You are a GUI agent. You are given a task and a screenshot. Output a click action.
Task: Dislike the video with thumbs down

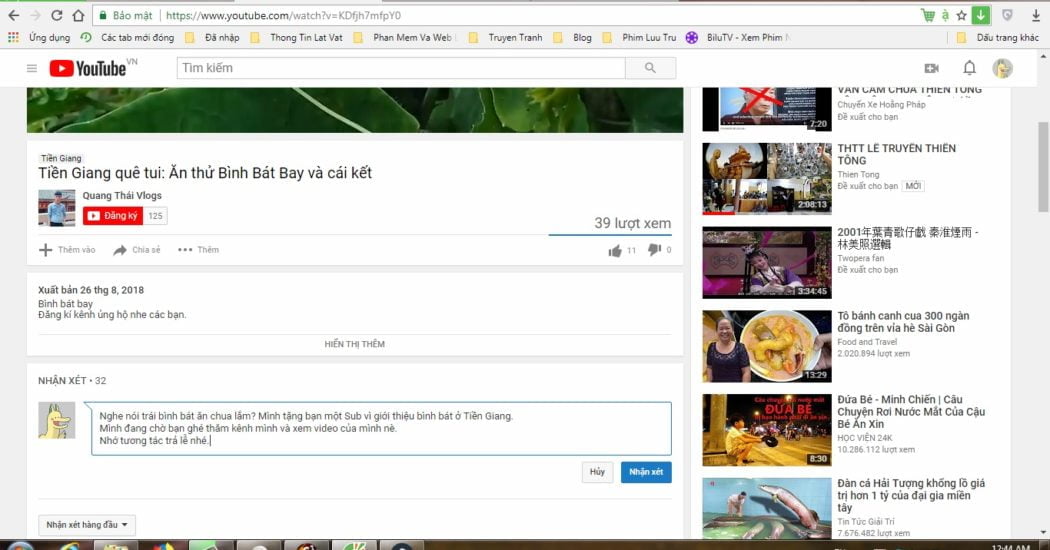click(654, 250)
